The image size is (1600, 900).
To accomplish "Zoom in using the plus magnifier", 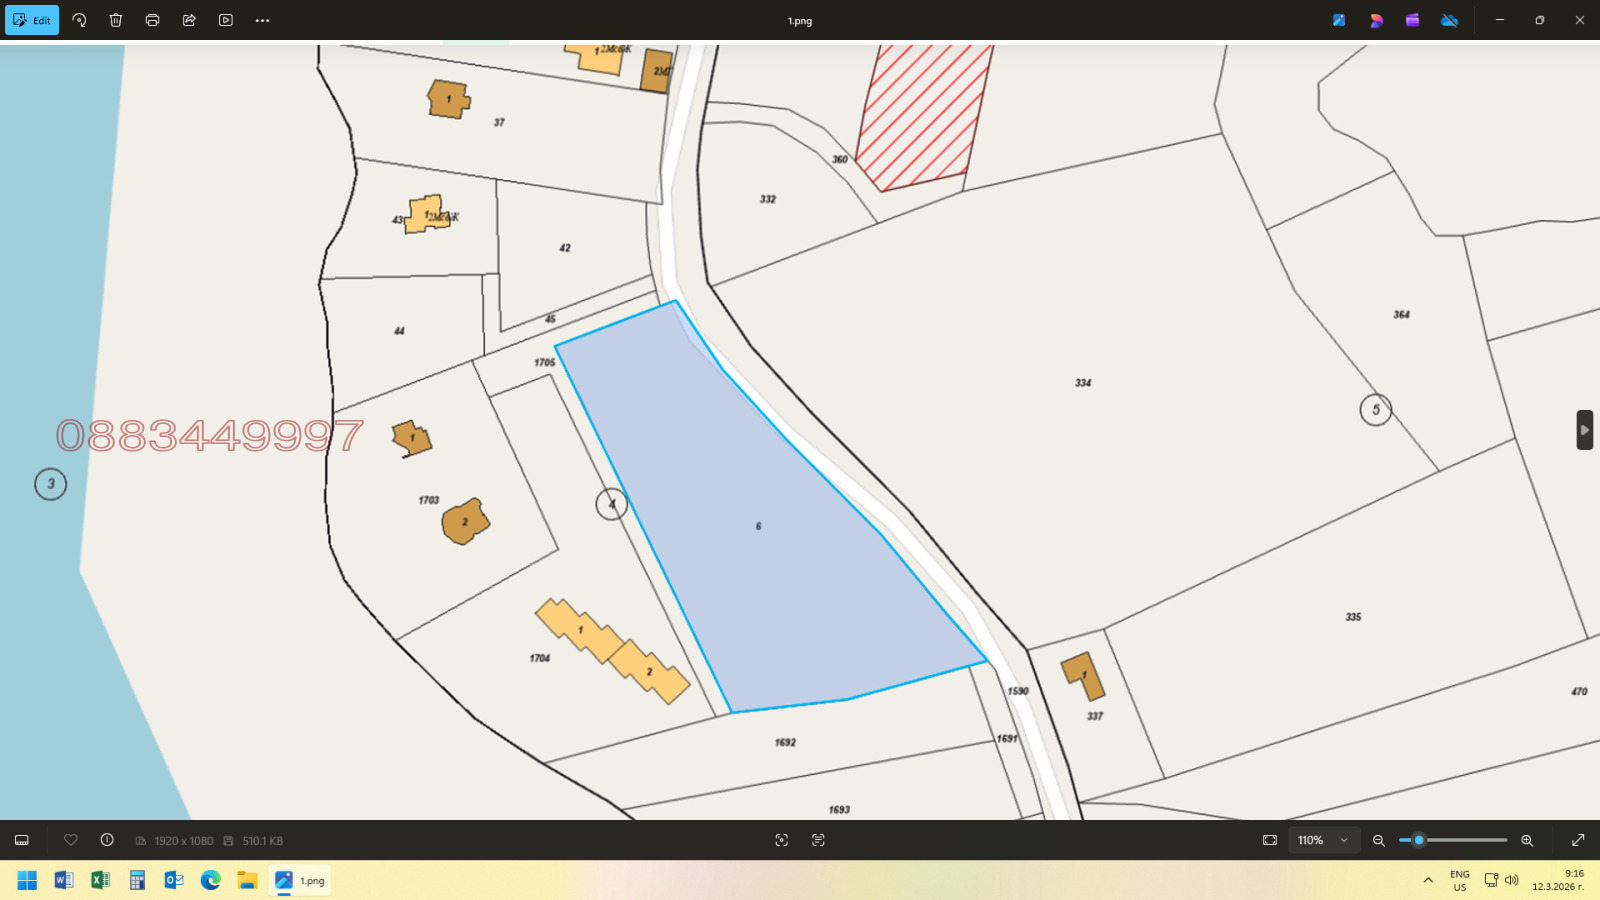I will coord(1527,840).
